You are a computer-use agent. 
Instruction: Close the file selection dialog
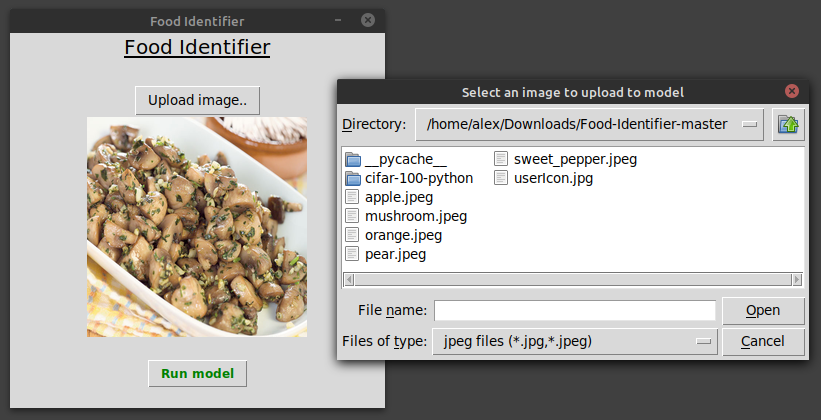point(792,91)
